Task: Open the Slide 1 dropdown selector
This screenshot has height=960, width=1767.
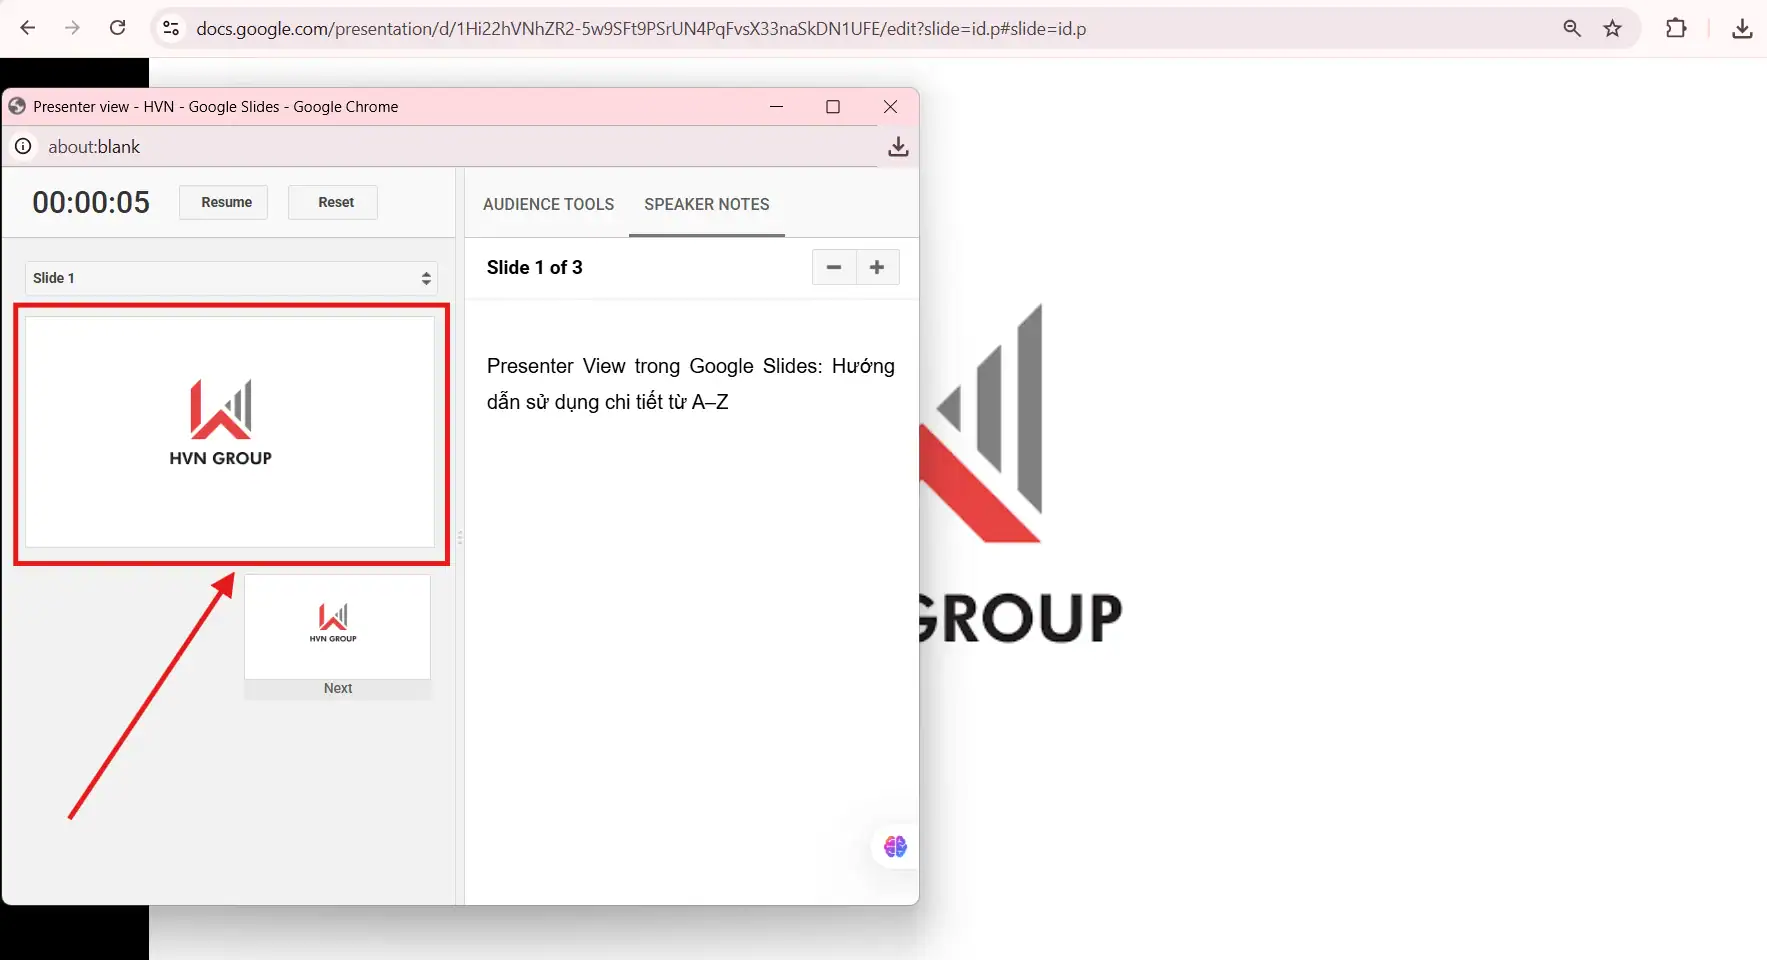Action: coord(230,278)
